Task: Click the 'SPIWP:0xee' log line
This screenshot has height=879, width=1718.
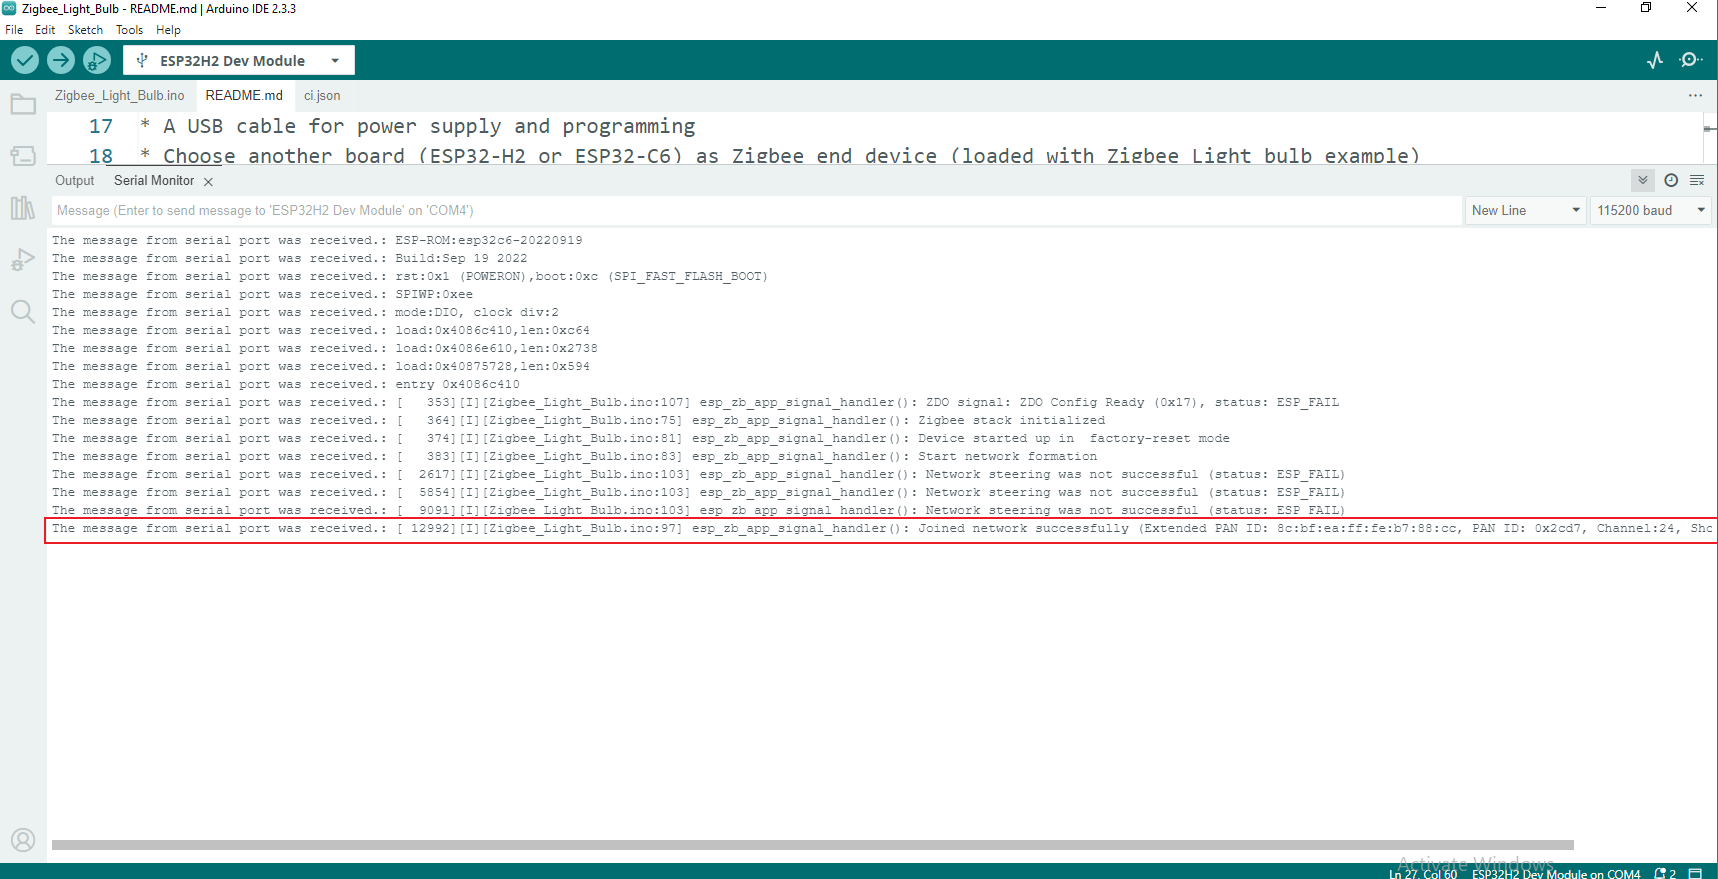Action: tap(262, 294)
